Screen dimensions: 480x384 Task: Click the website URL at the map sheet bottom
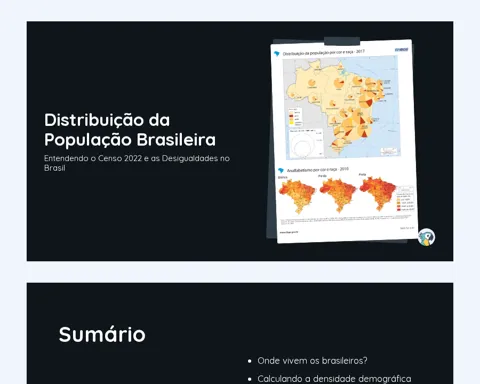pyautogui.click(x=289, y=232)
